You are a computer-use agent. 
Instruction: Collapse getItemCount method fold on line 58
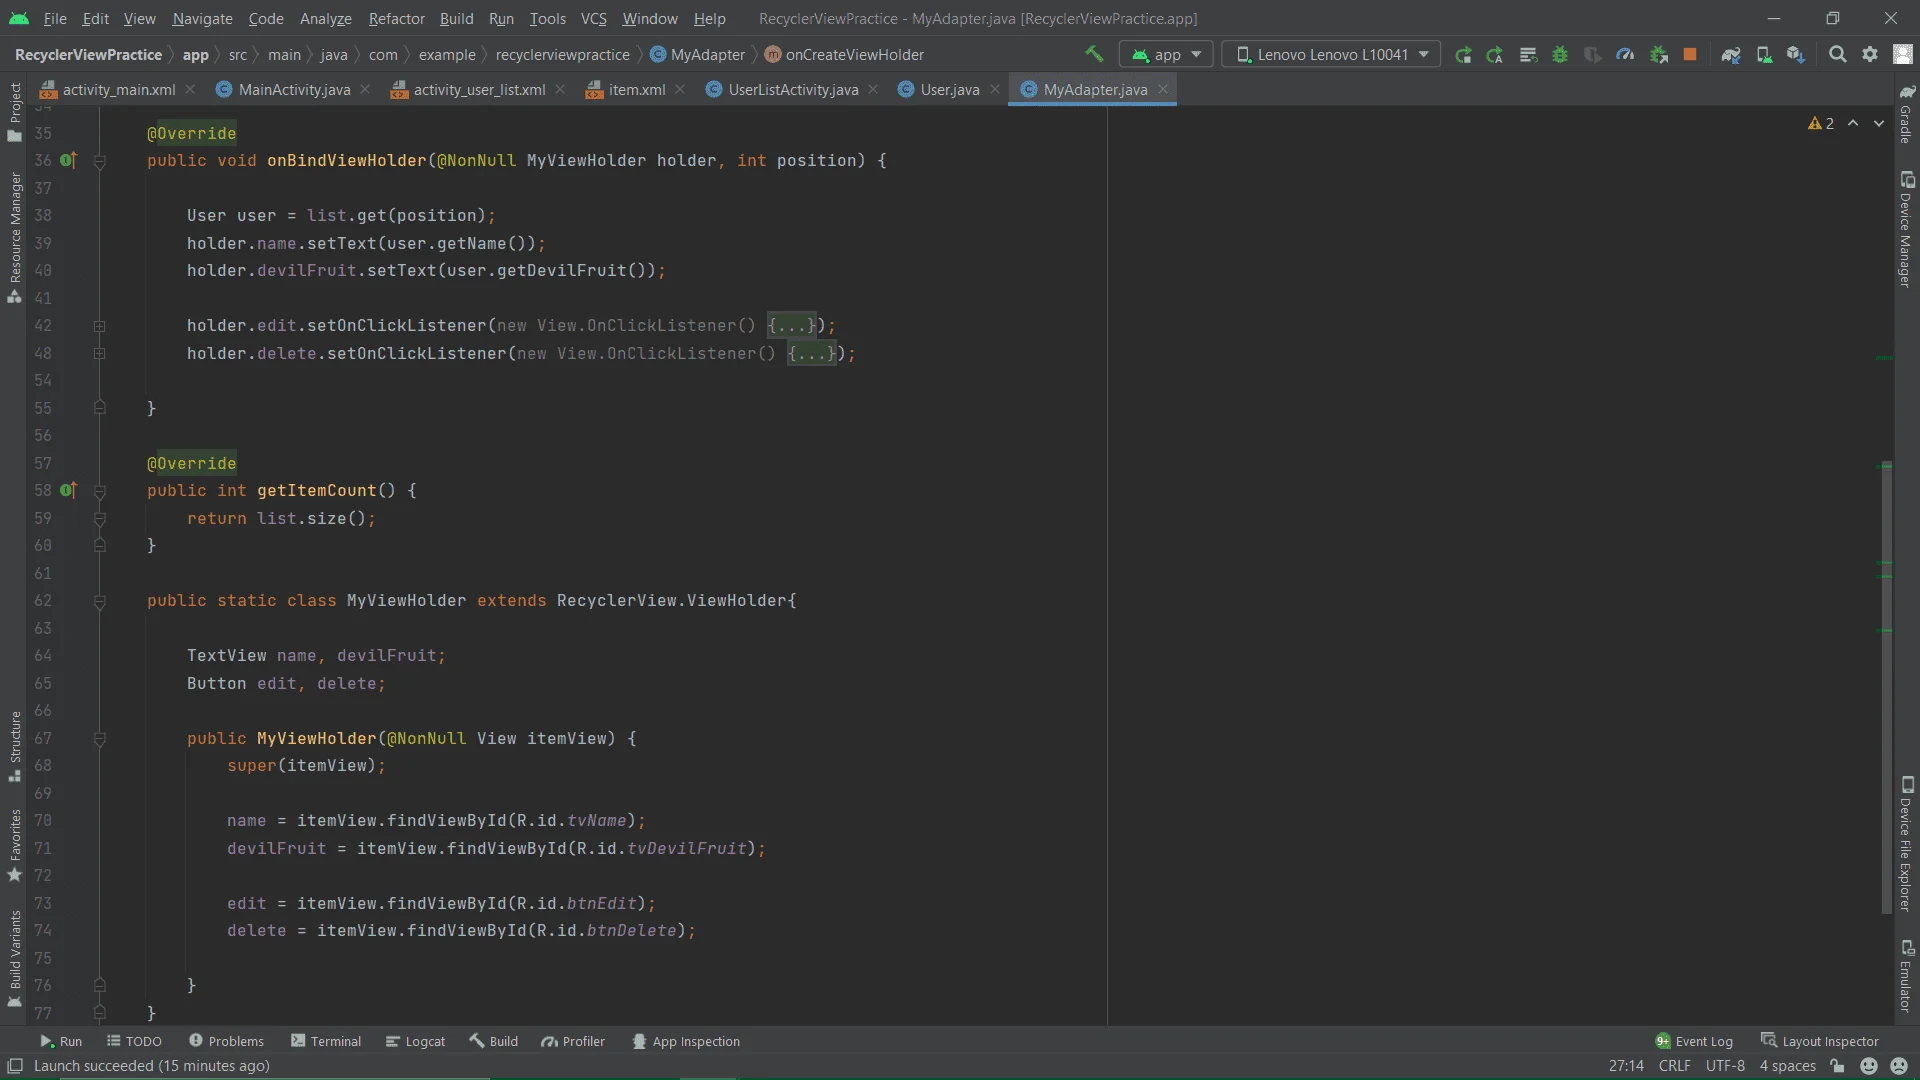point(99,491)
